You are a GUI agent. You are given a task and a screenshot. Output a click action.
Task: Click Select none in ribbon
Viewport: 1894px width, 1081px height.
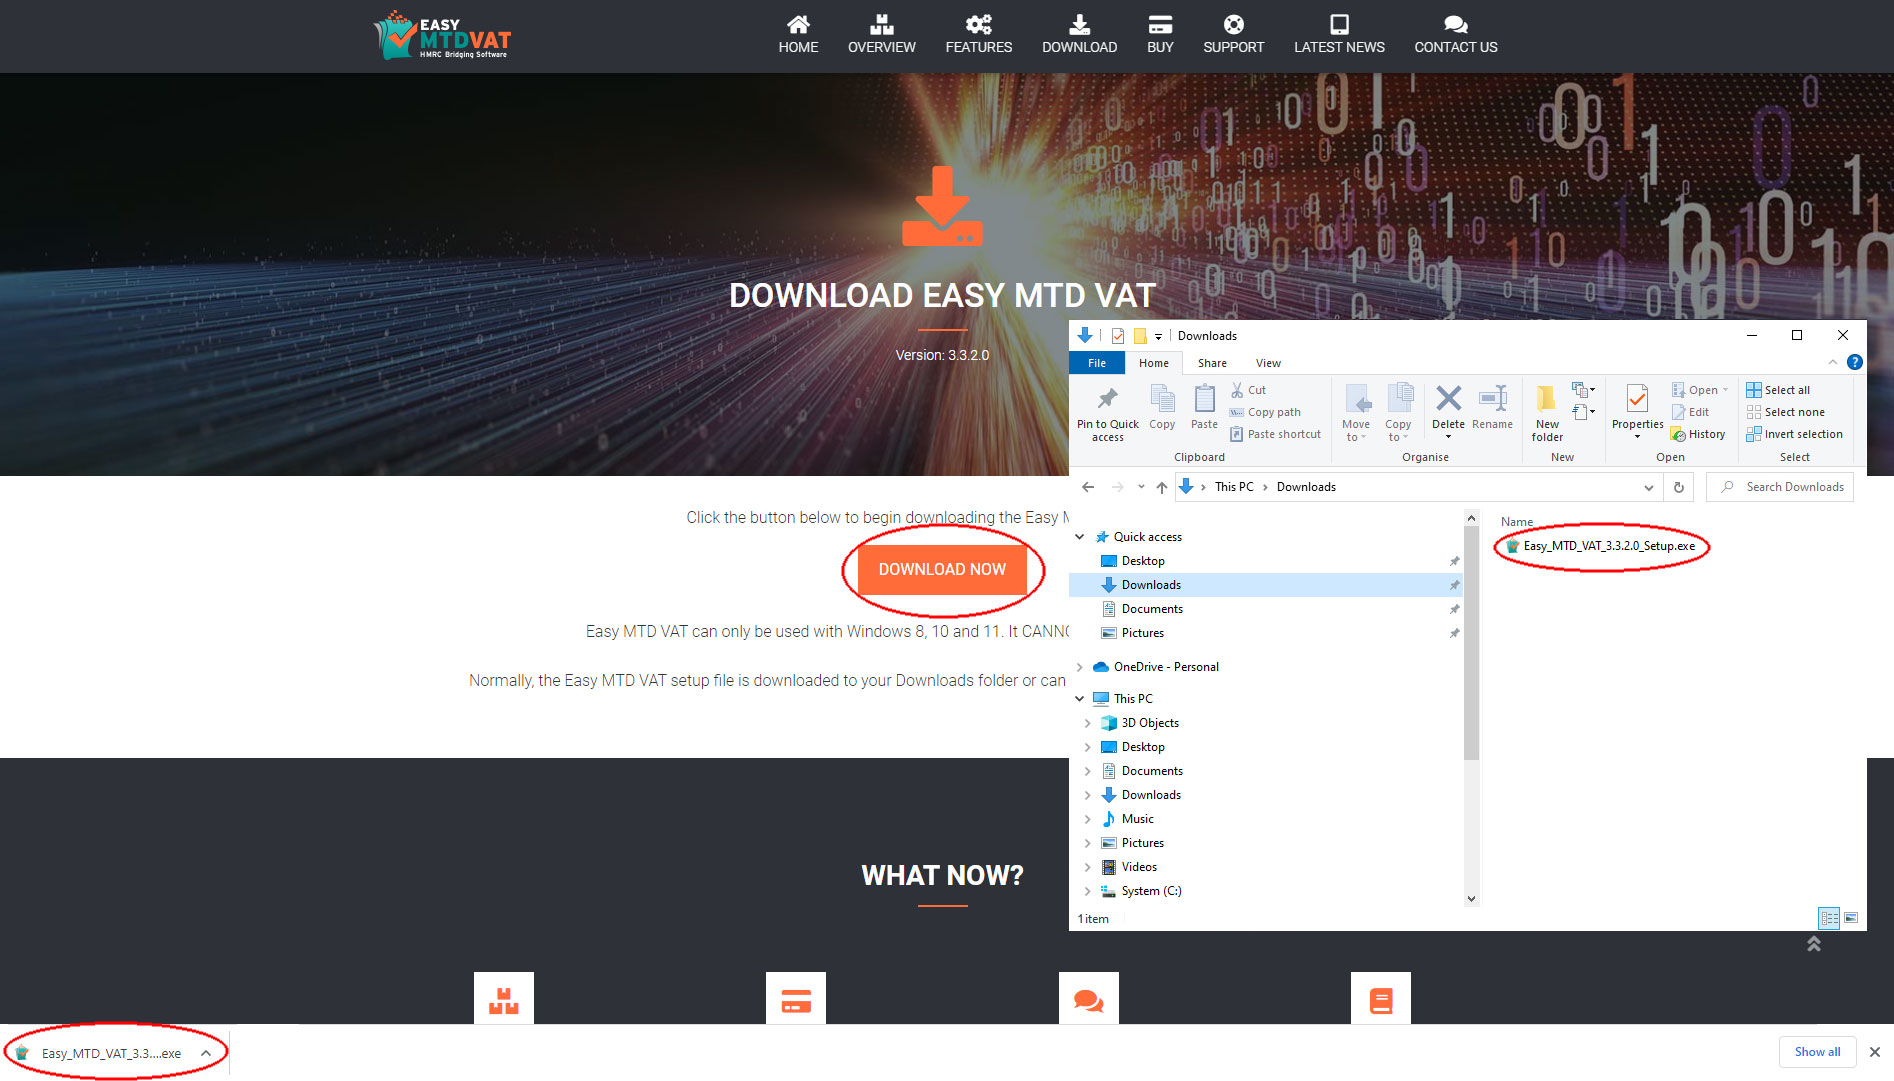coord(1785,412)
